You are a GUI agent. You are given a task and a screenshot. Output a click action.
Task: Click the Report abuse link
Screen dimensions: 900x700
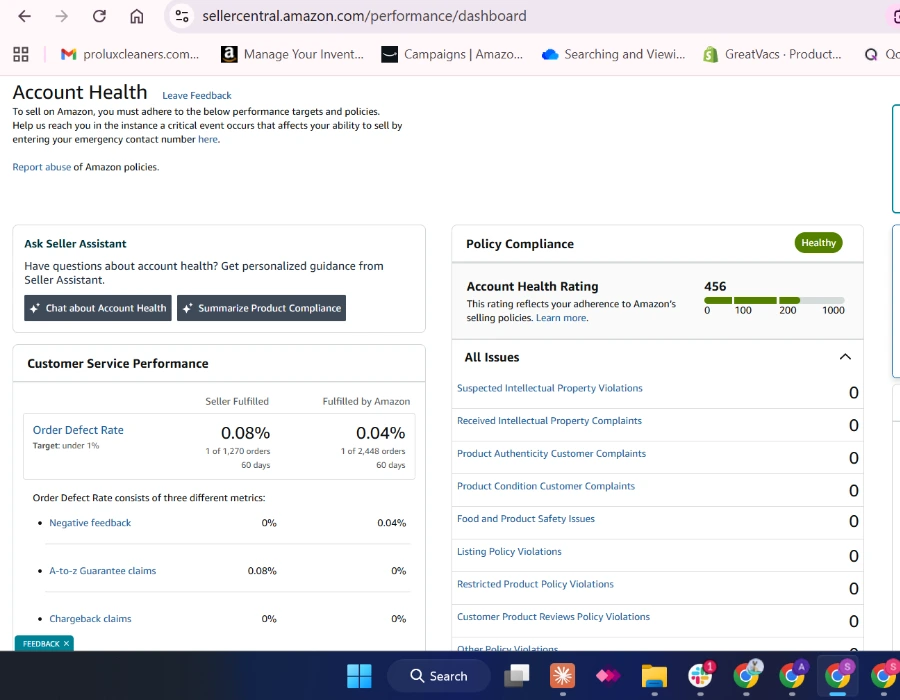point(42,167)
